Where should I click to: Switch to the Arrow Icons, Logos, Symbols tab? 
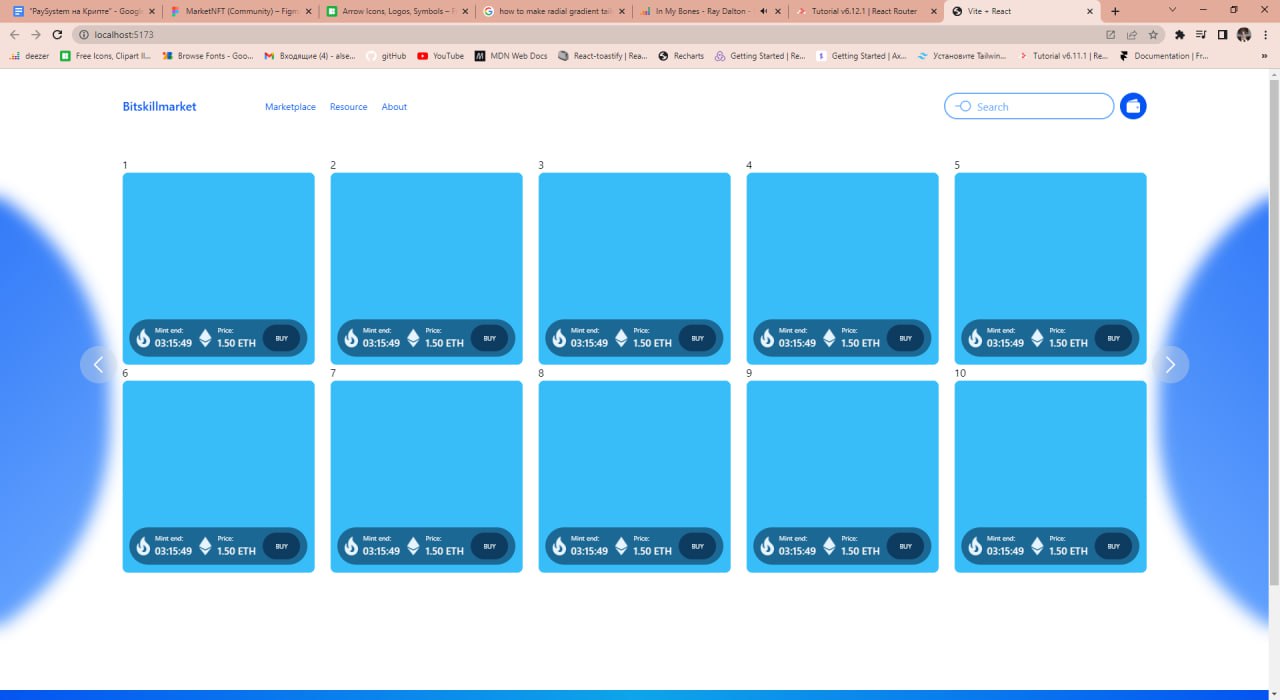(x=396, y=11)
